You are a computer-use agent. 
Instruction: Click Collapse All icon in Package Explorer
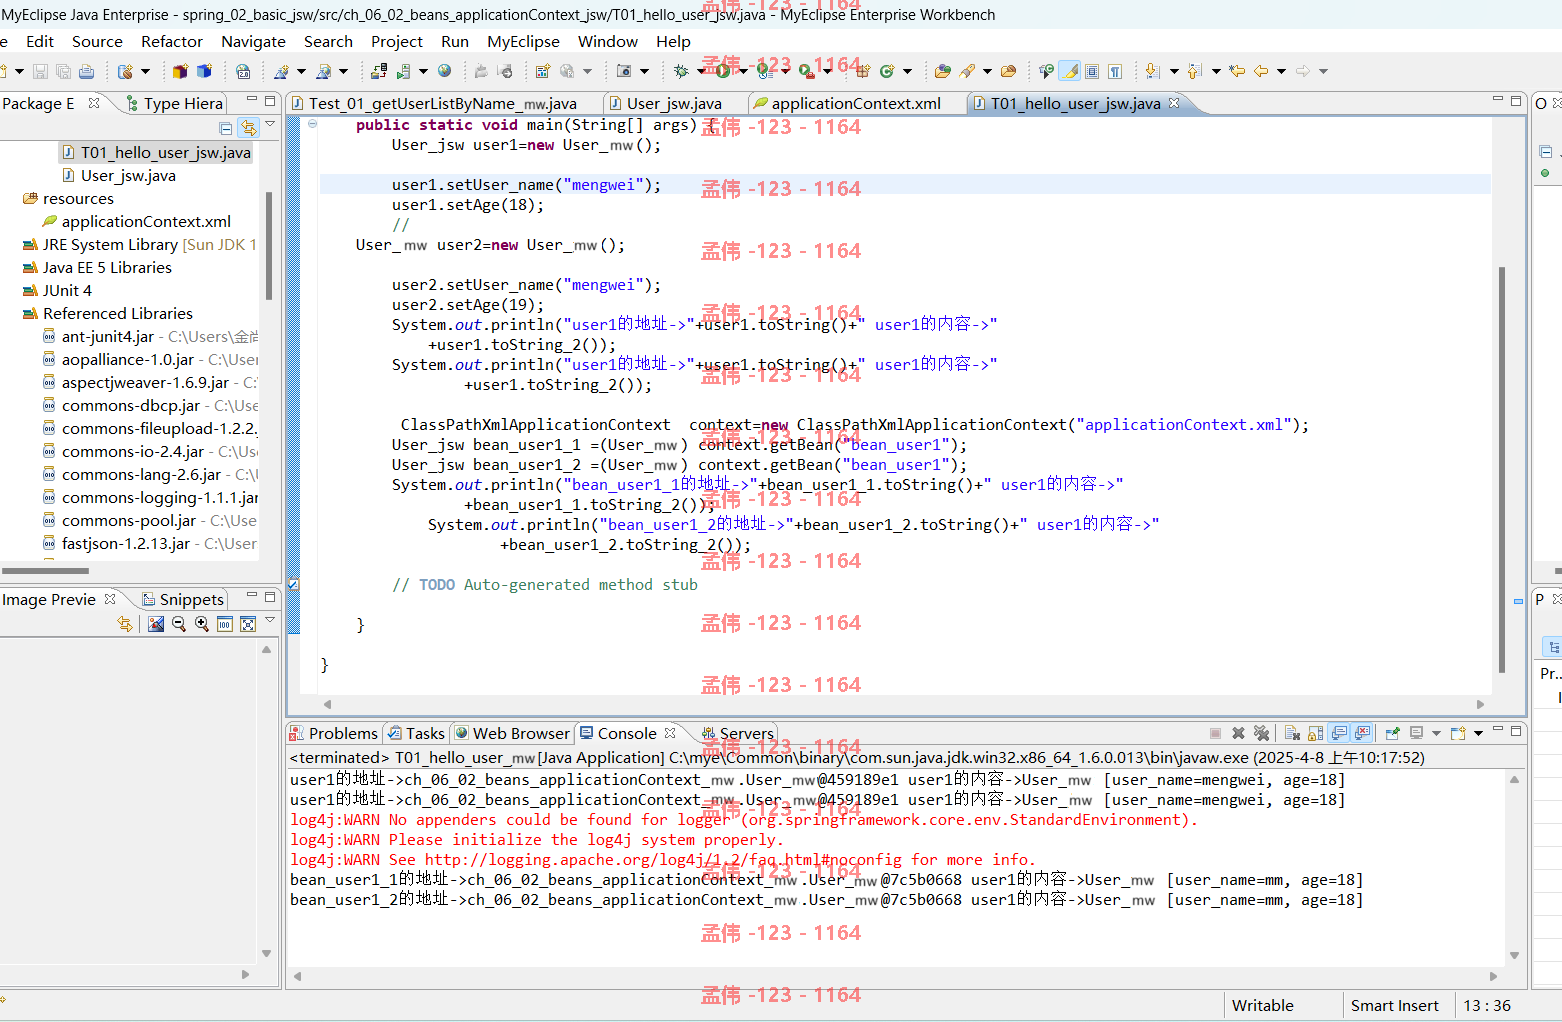pos(226,128)
